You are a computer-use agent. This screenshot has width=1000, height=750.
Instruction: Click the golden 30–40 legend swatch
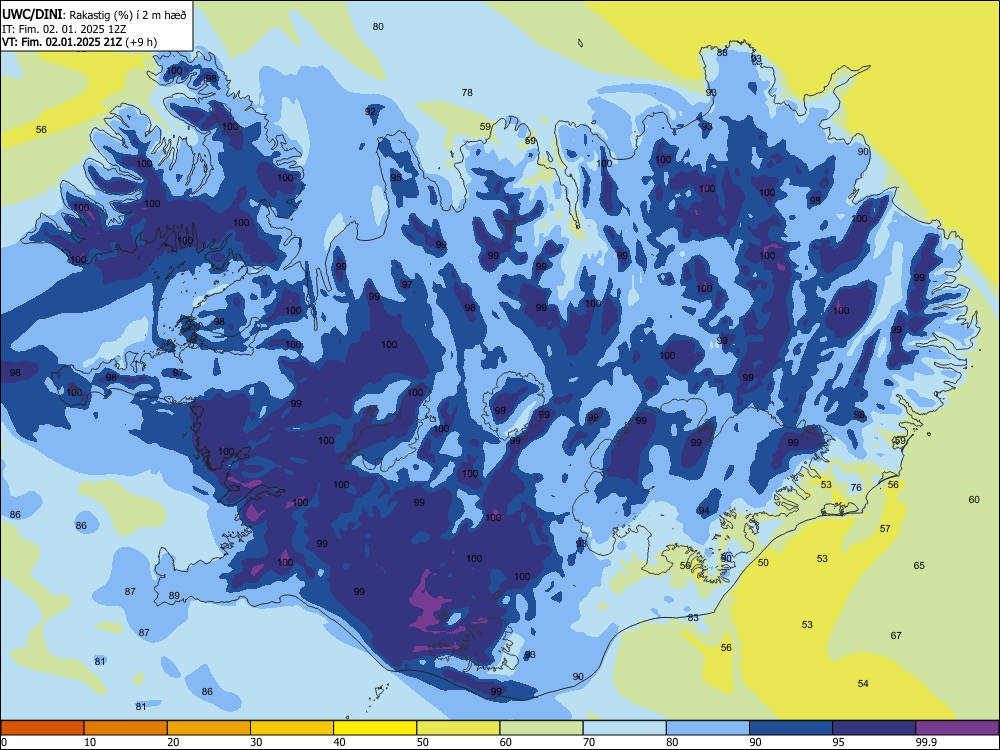pos(292,728)
